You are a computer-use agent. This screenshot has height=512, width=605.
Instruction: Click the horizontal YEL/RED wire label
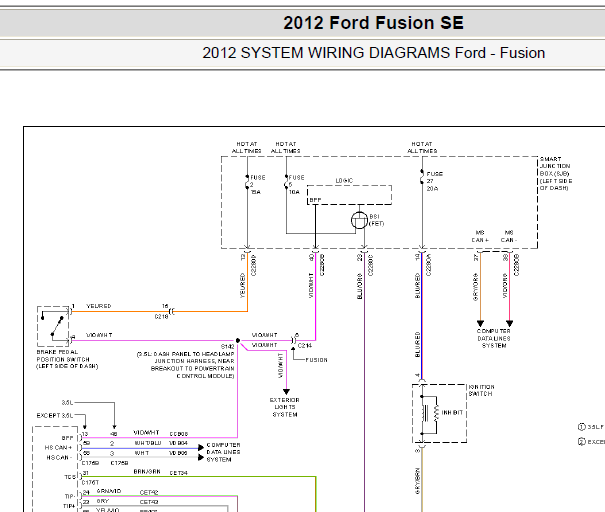click(x=99, y=306)
